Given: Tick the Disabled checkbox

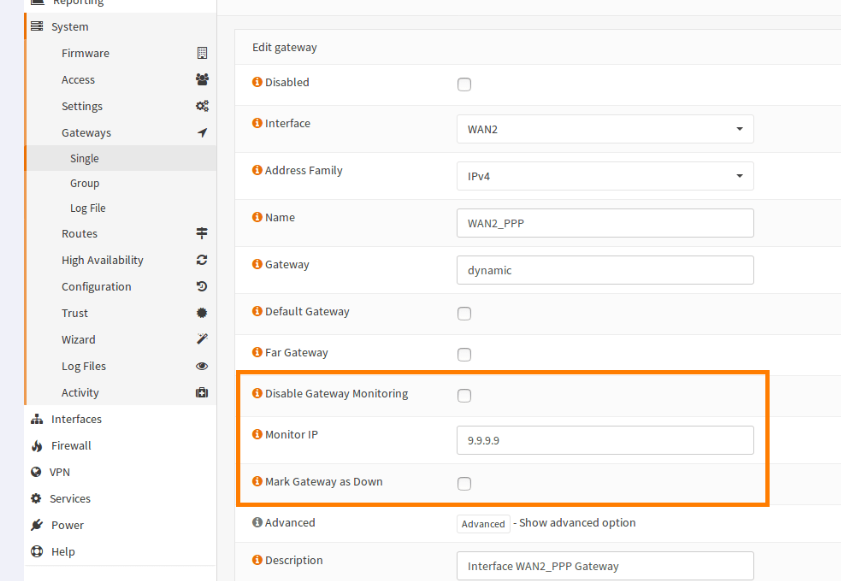Looking at the screenshot, I should tap(464, 85).
